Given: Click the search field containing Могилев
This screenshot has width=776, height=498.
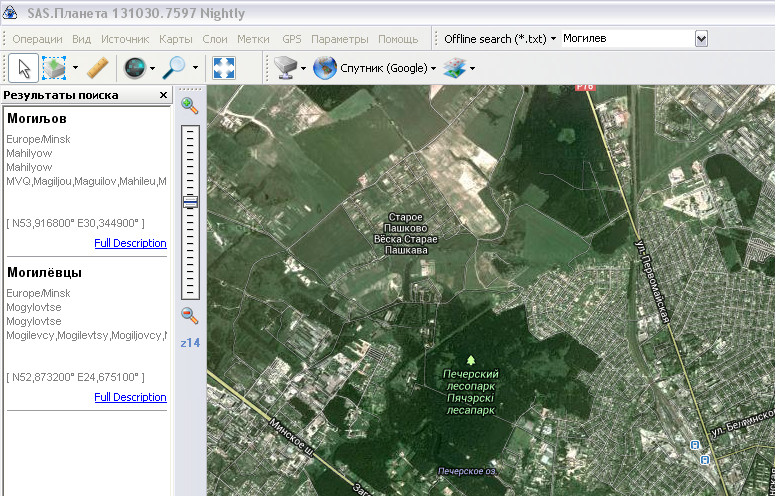Looking at the screenshot, I should [625, 38].
